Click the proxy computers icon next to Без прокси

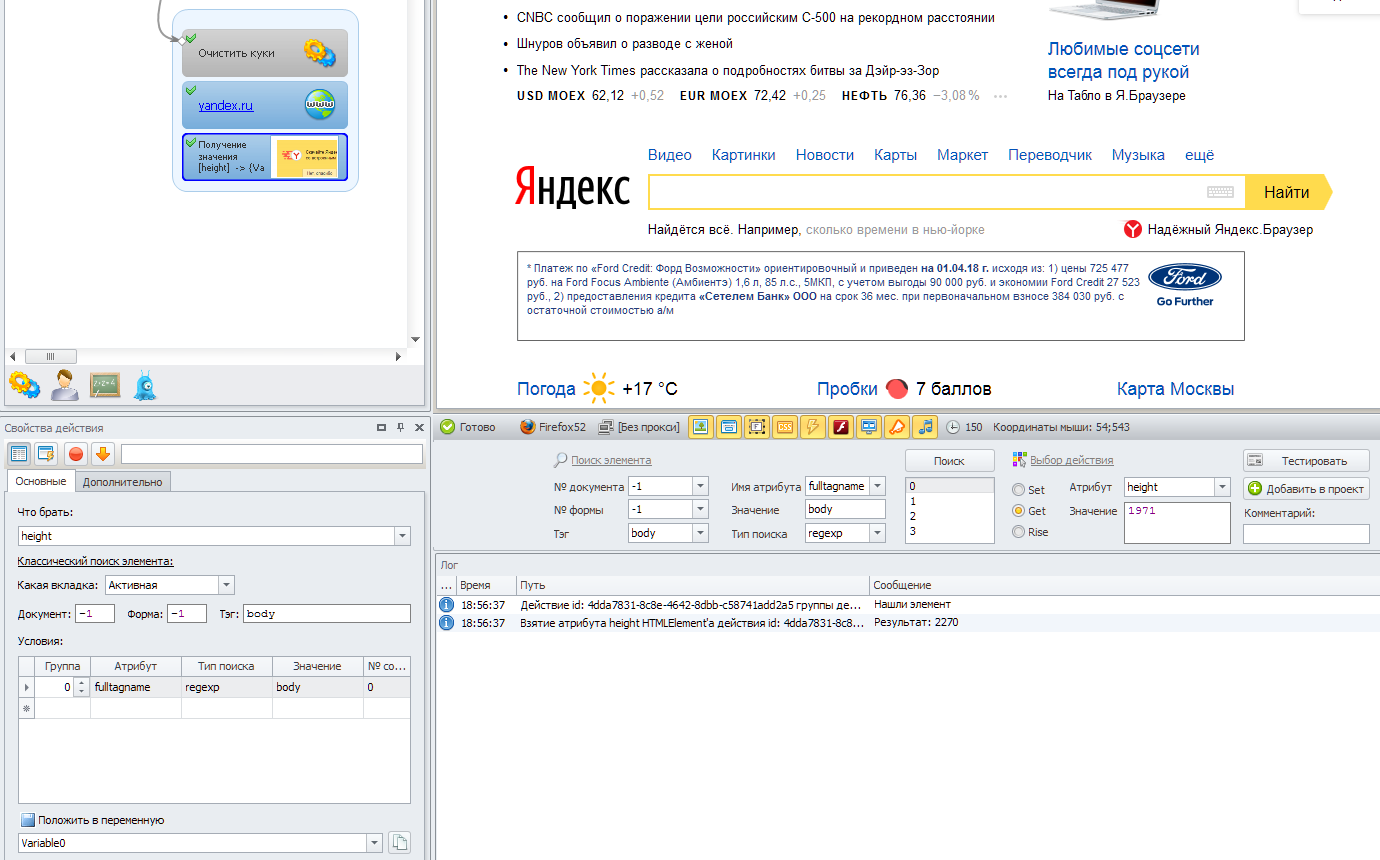(606, 427)
